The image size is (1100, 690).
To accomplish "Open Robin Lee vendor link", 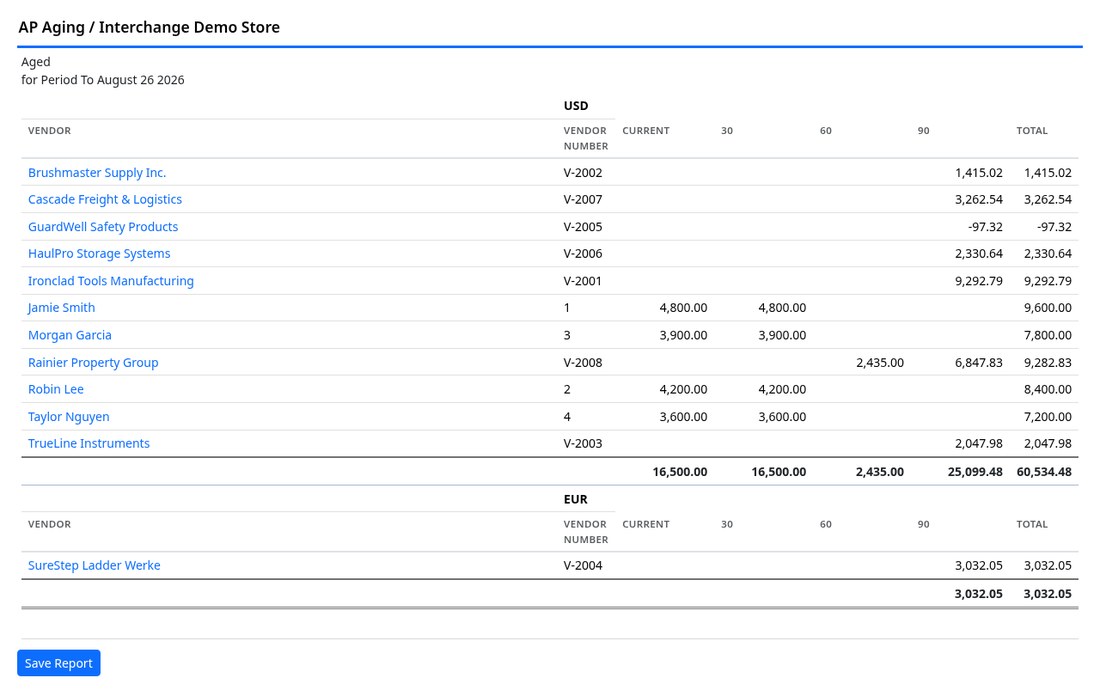I will (x=55, y=389).
